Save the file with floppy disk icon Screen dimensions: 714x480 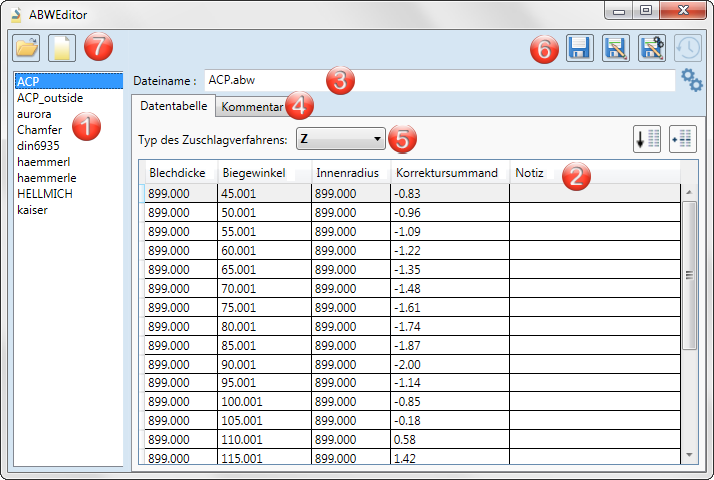pos(577,48)
